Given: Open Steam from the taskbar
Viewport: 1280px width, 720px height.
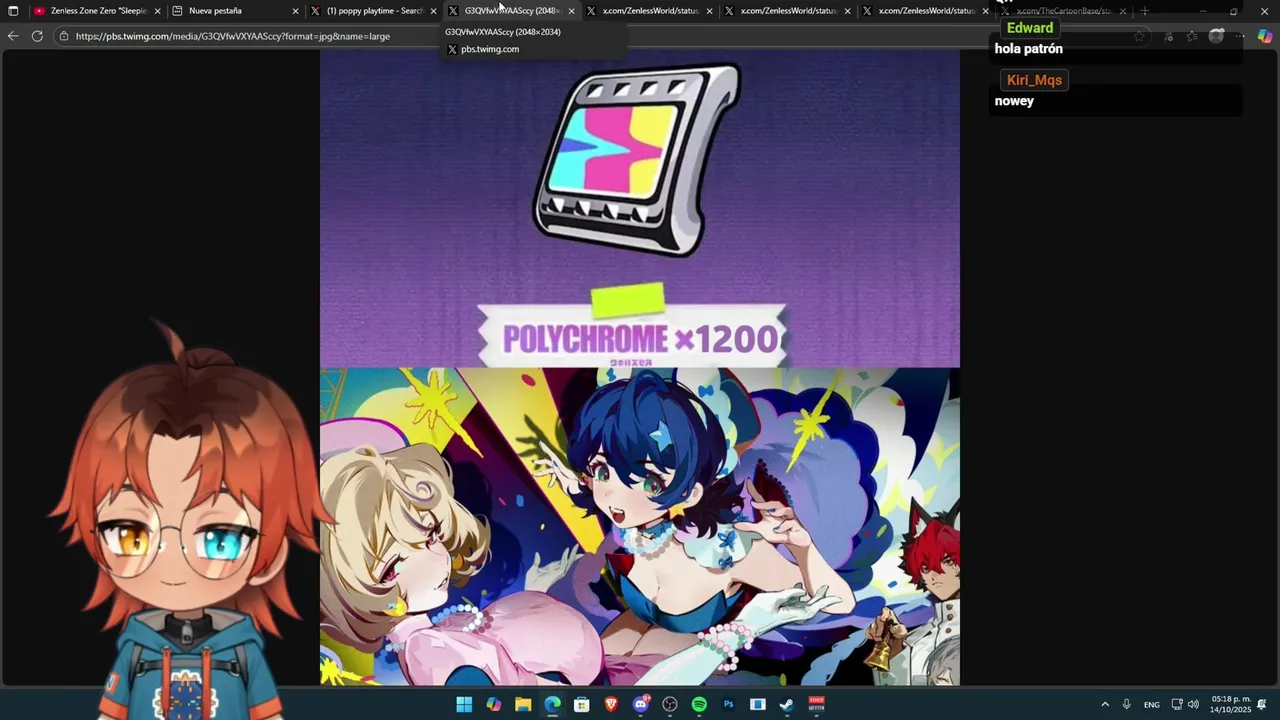Looking at the screenshot, I should (787, 705).
